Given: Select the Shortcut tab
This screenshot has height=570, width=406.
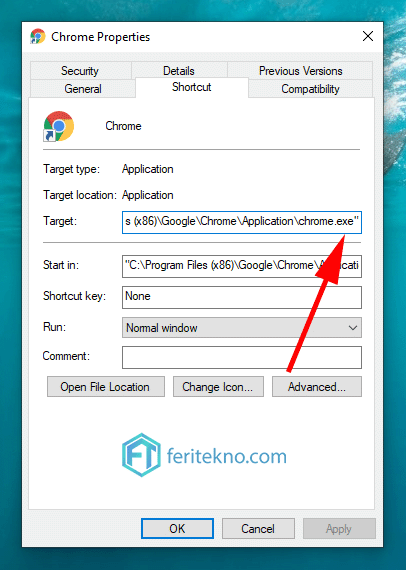Looking at the screenshot, I should click(192, 87).
